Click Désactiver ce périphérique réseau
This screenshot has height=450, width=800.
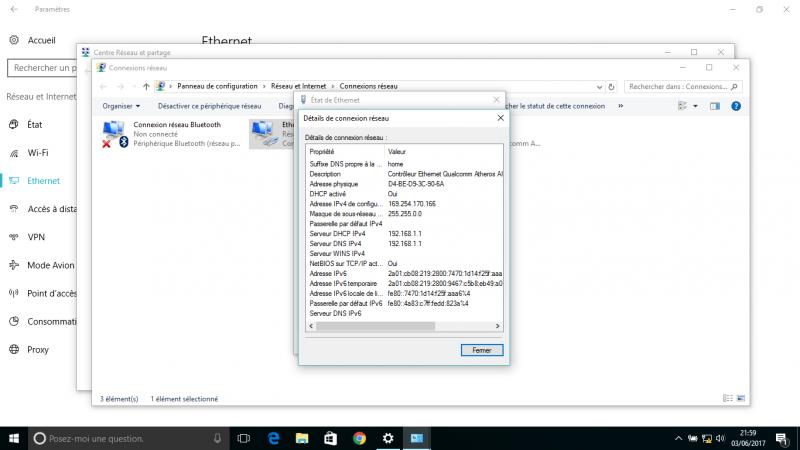[x=209, y=106]
